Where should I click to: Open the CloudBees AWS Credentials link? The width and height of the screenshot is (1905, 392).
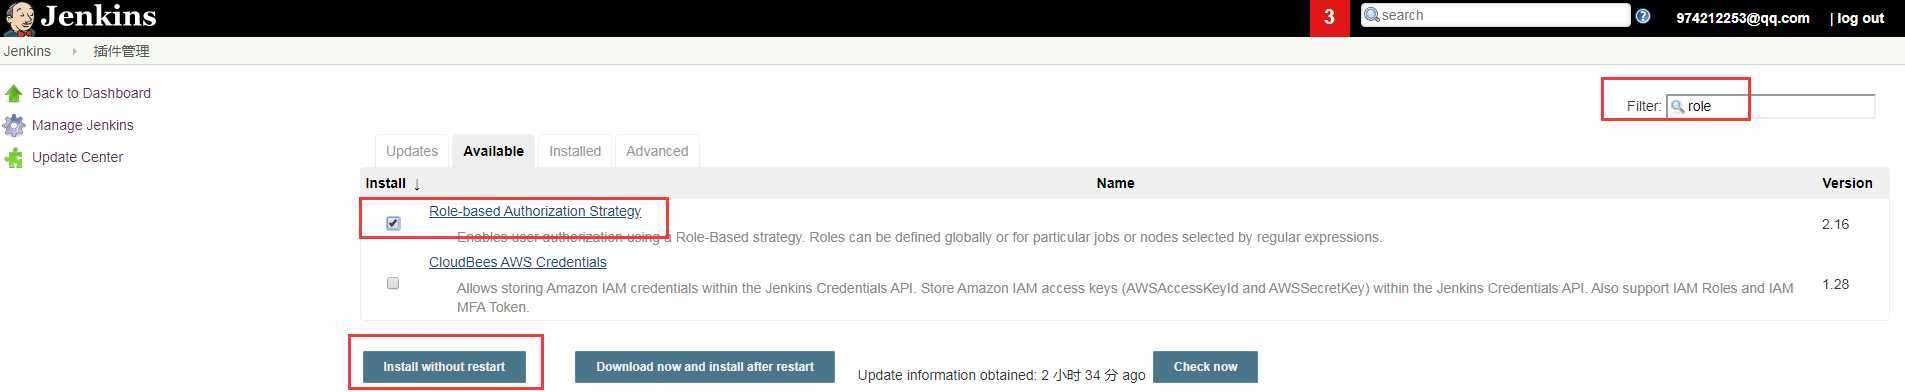click(518, 262)
